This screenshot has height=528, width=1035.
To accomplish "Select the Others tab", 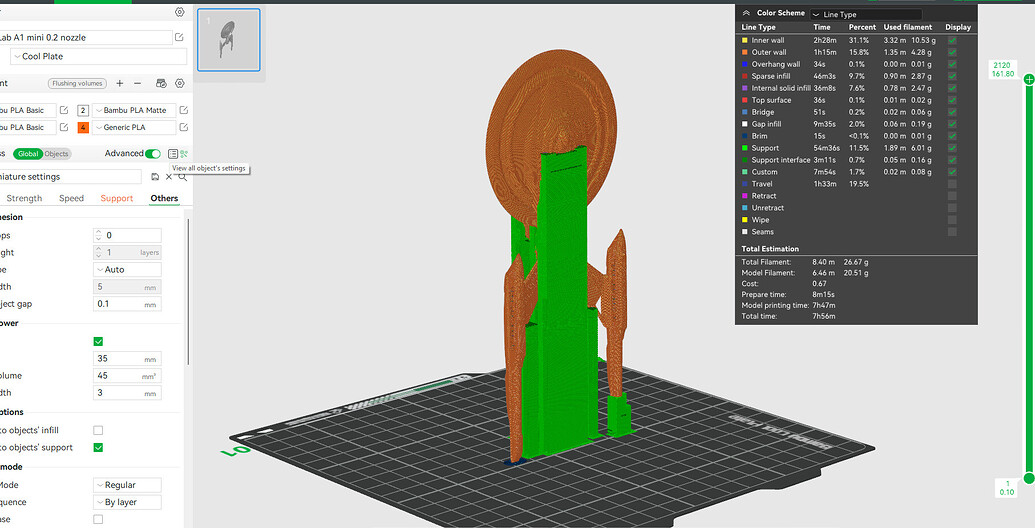I will pyautogui.click(x=164, y=198).
